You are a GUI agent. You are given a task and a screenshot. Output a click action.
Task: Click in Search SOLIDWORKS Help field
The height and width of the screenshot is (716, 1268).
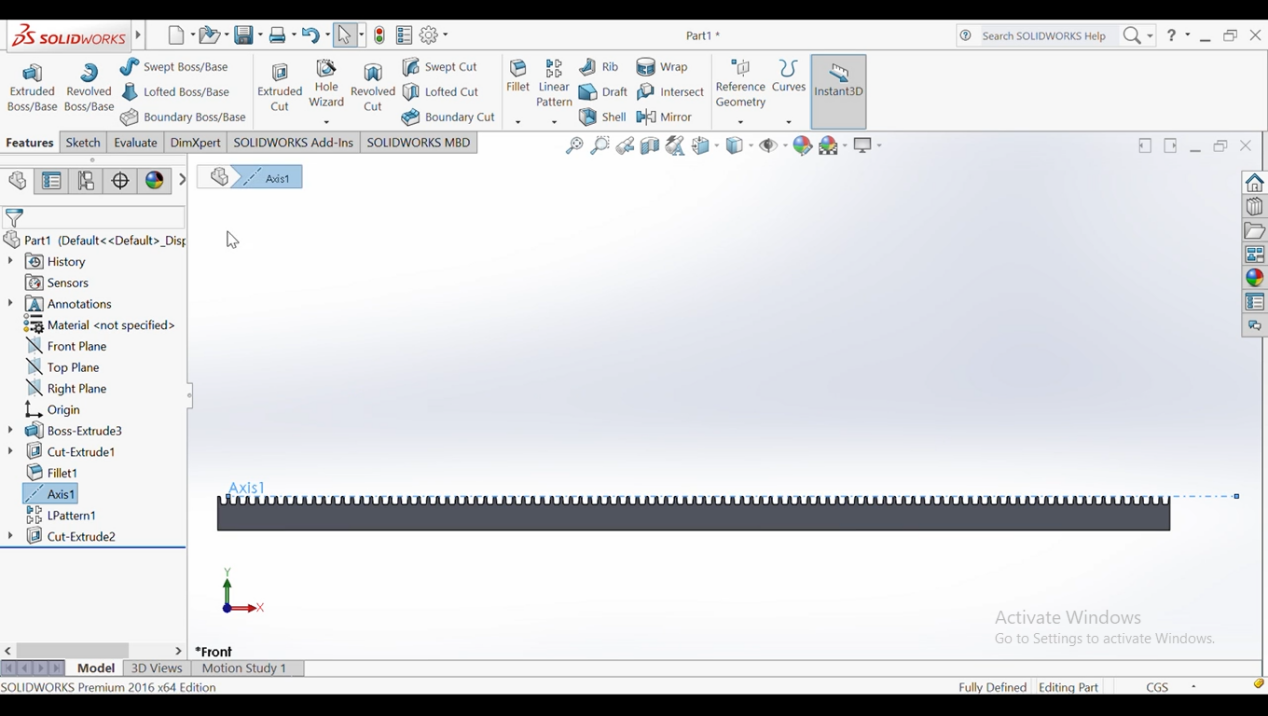[1044, 36]
